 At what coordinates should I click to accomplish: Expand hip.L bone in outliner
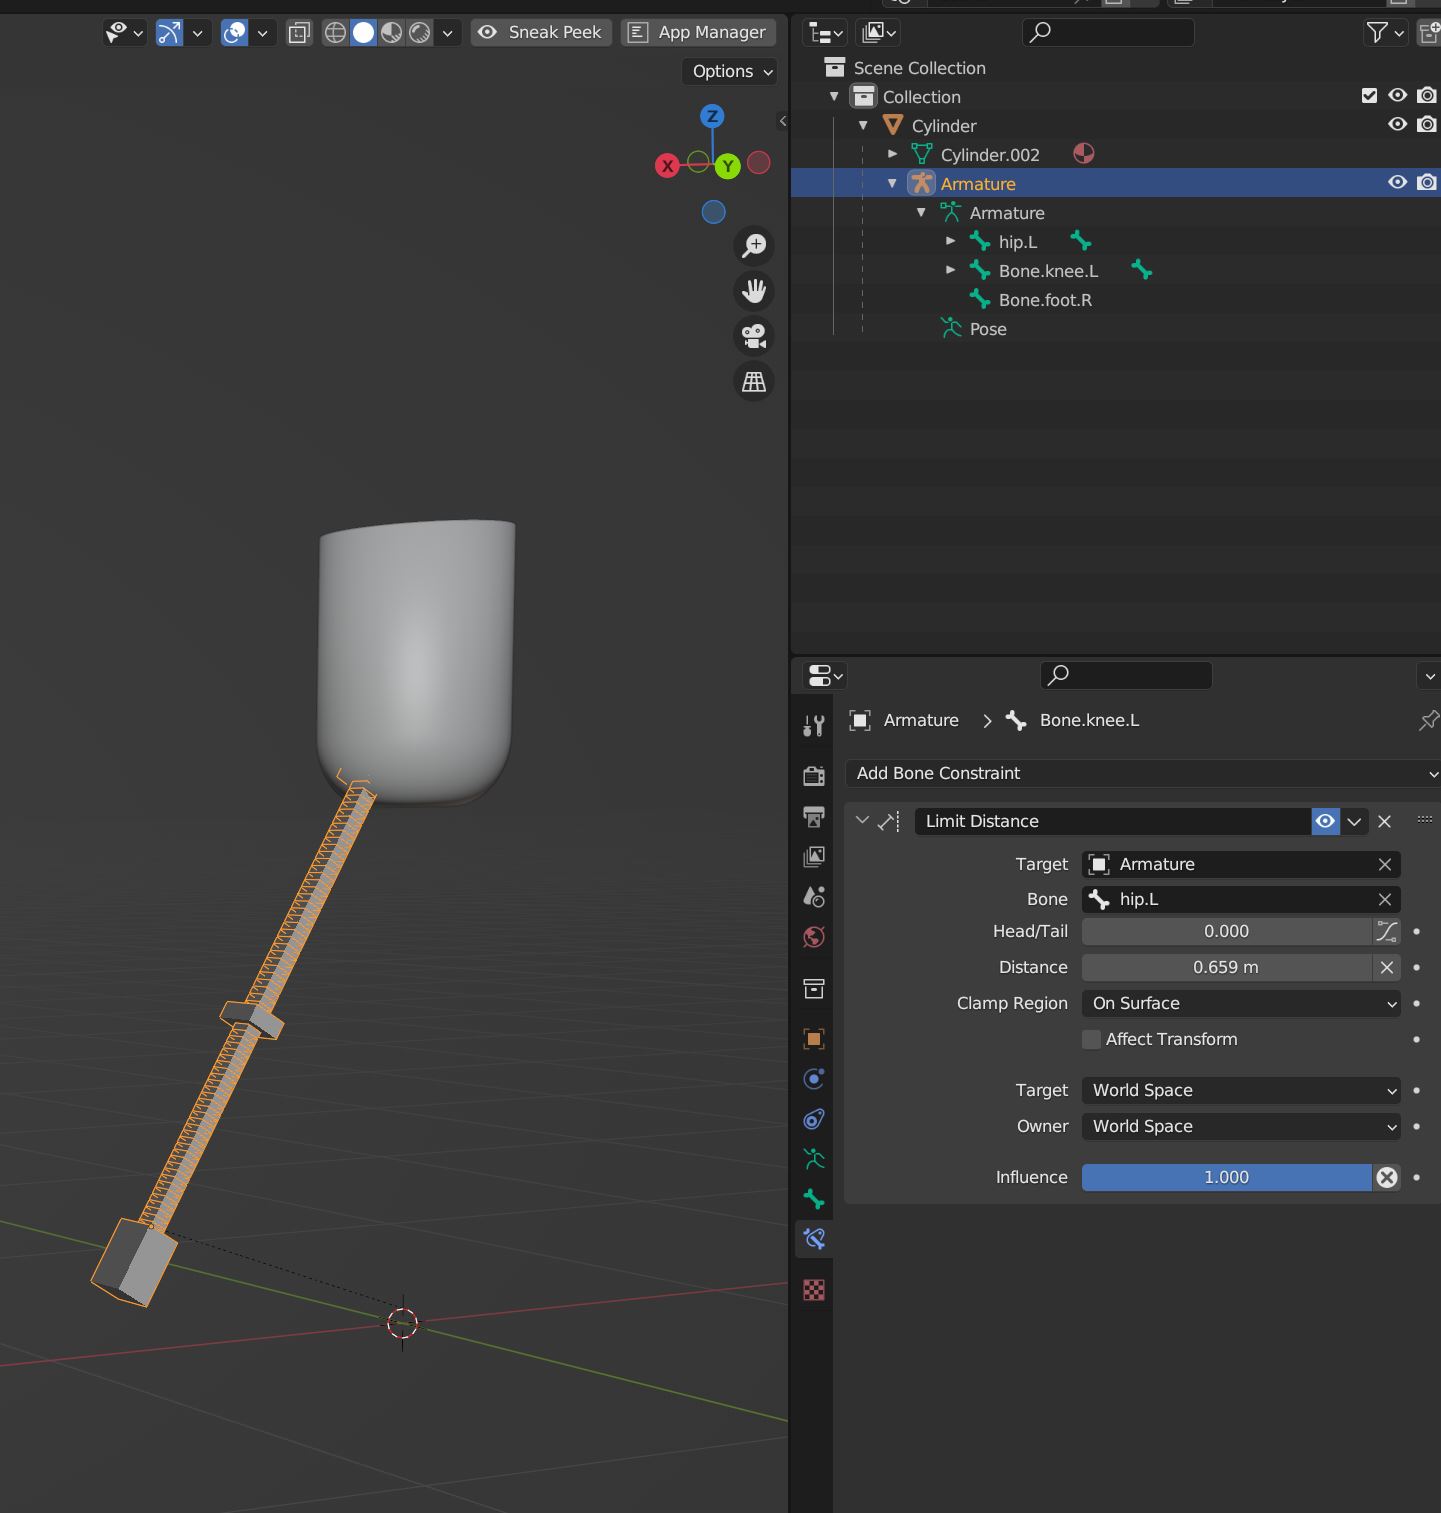point(951,241)
